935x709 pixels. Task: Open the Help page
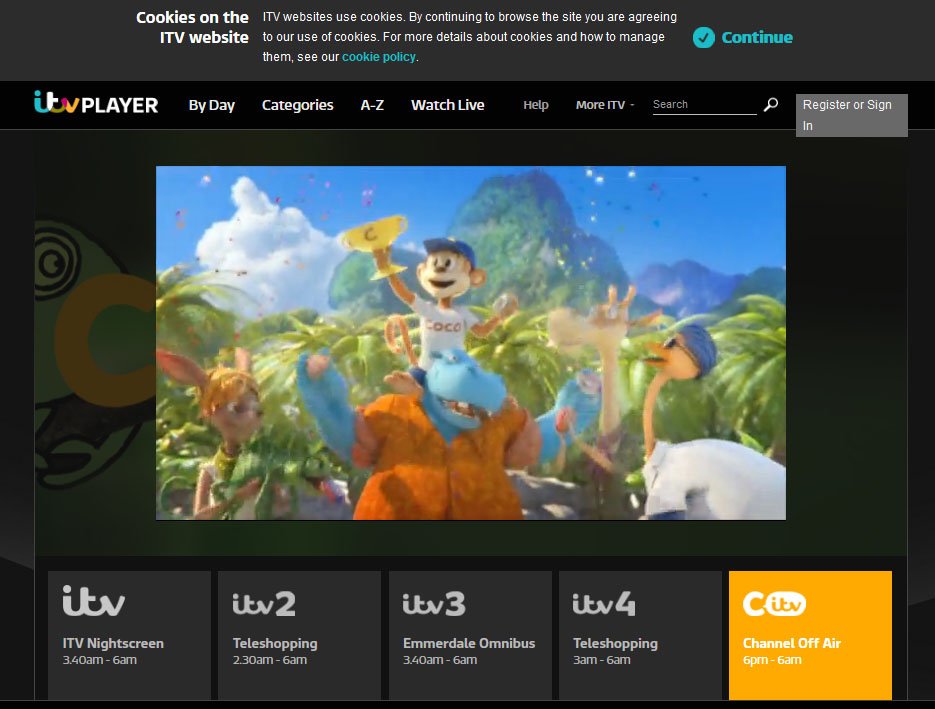(x=536, y=105)
